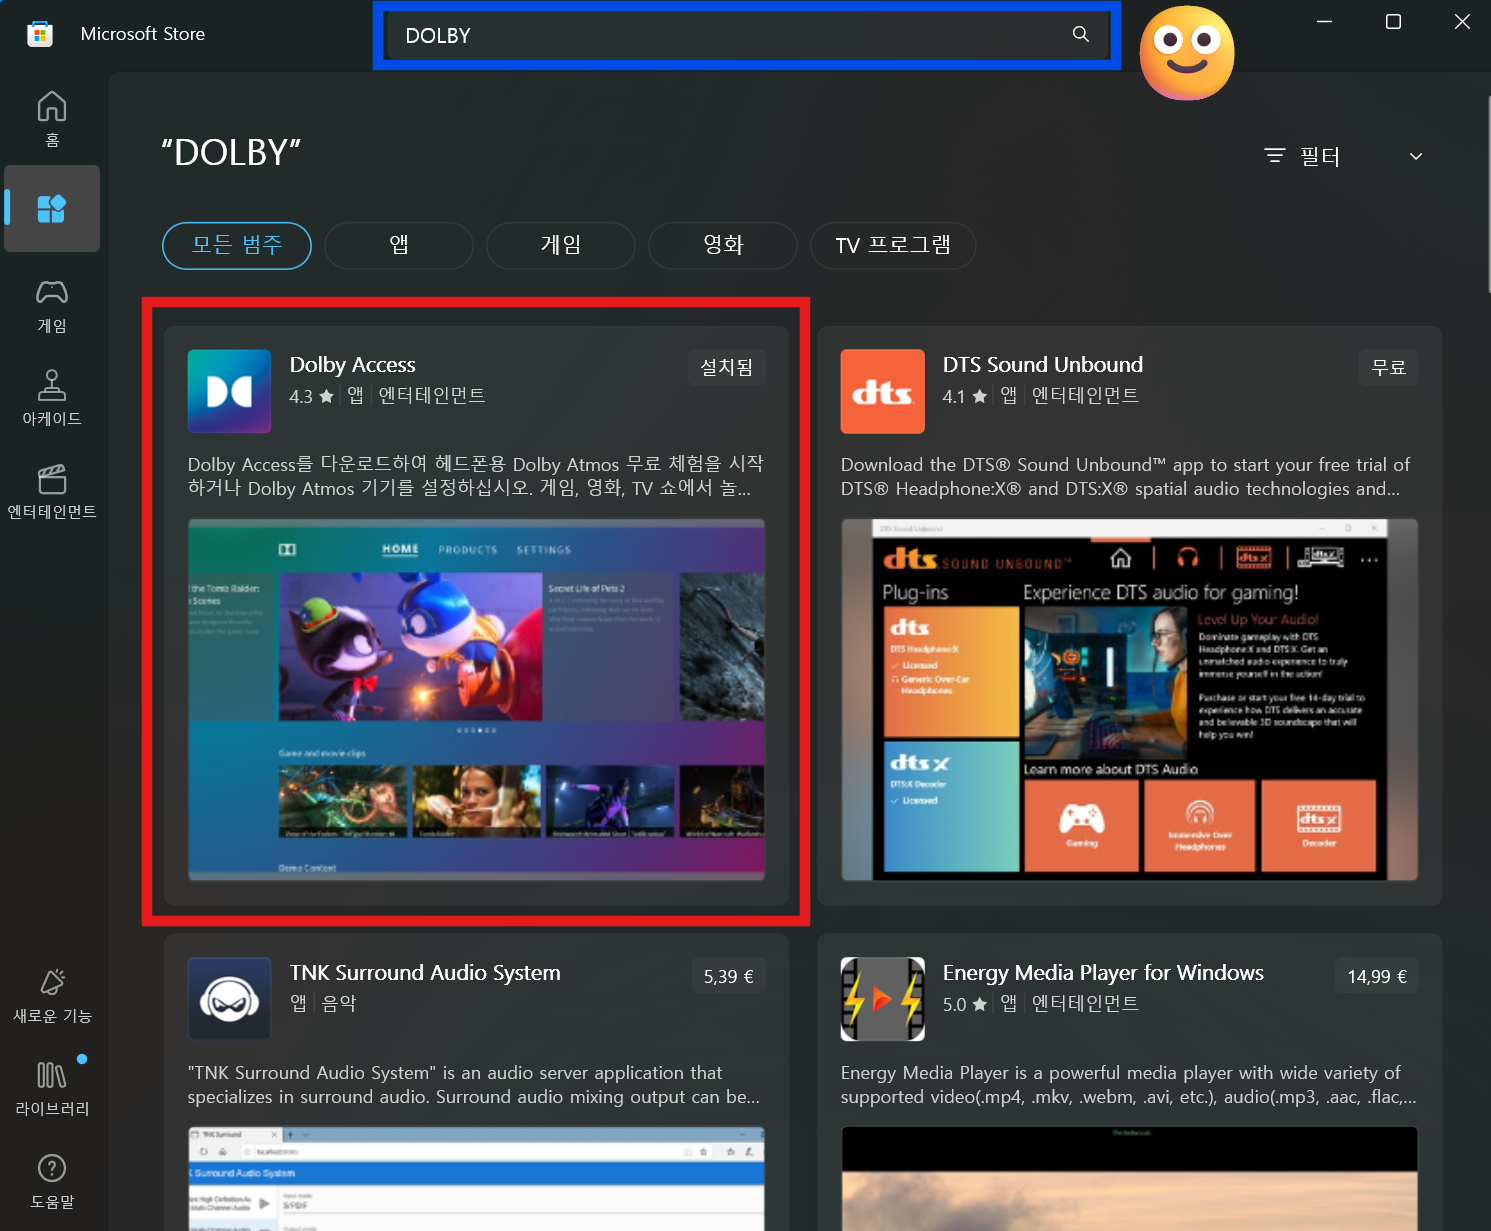This screenshot has width=1491, height=1231.
Task: Select the Apps (앱) category tab
Action: click(x=399, y=245)
